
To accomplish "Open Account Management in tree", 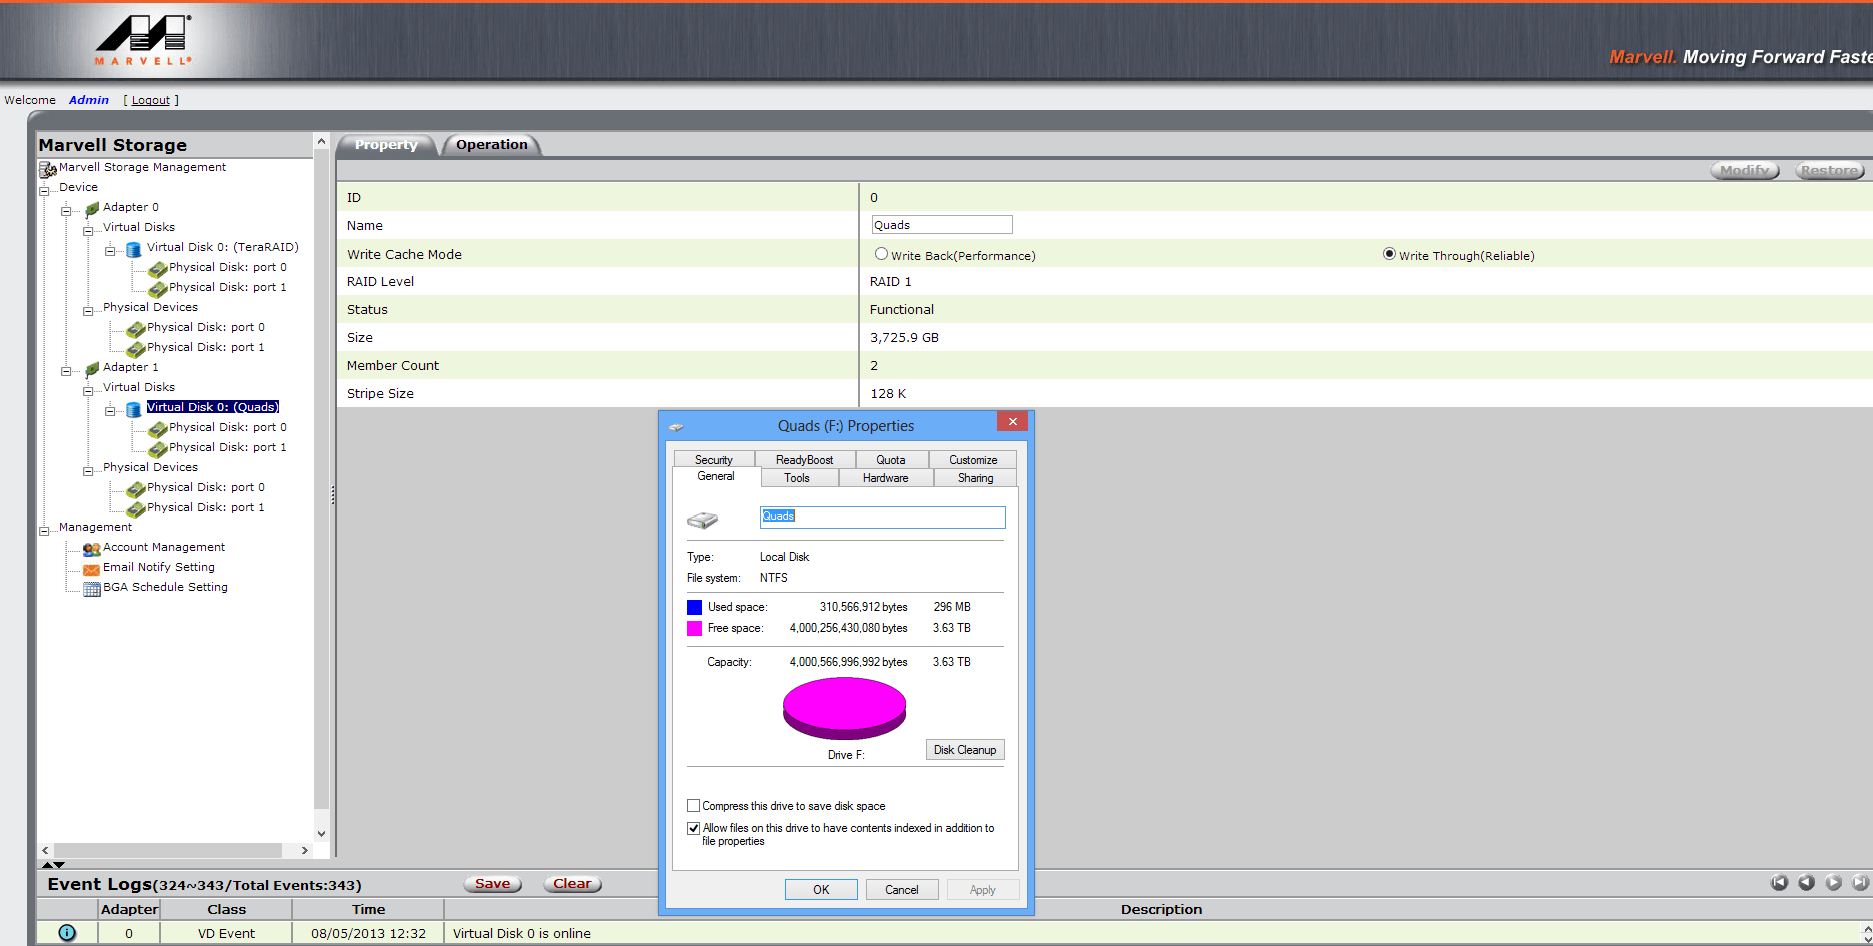I will coord(164,547).
